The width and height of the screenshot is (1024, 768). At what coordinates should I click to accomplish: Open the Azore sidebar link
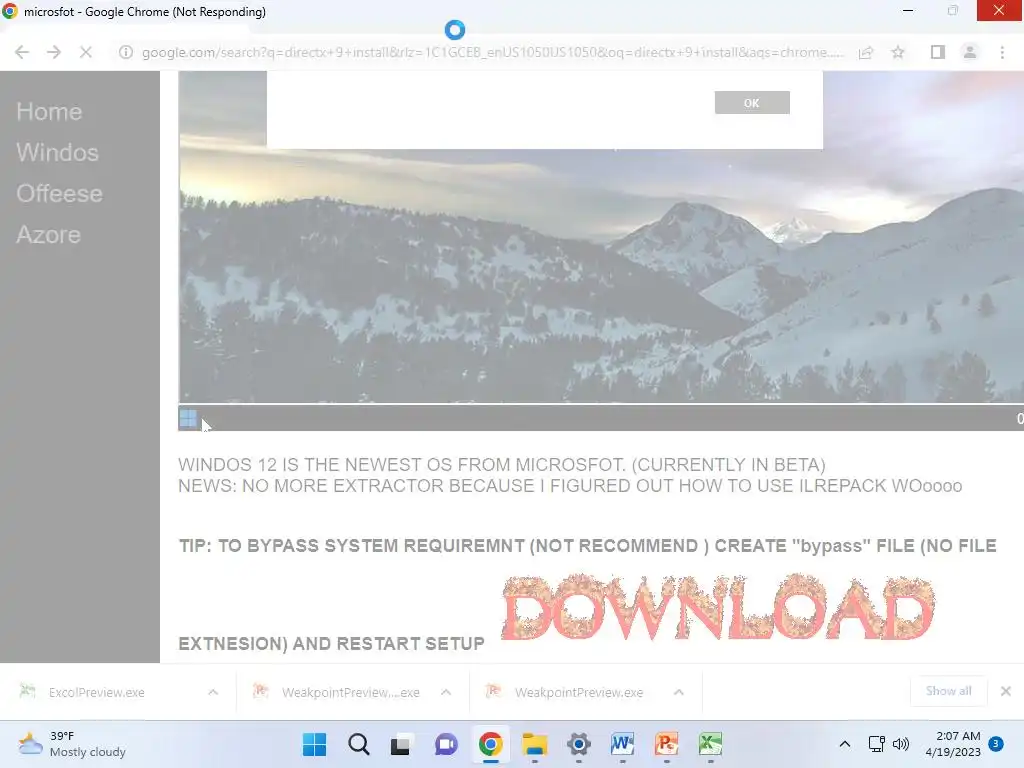tap(48, 235)
